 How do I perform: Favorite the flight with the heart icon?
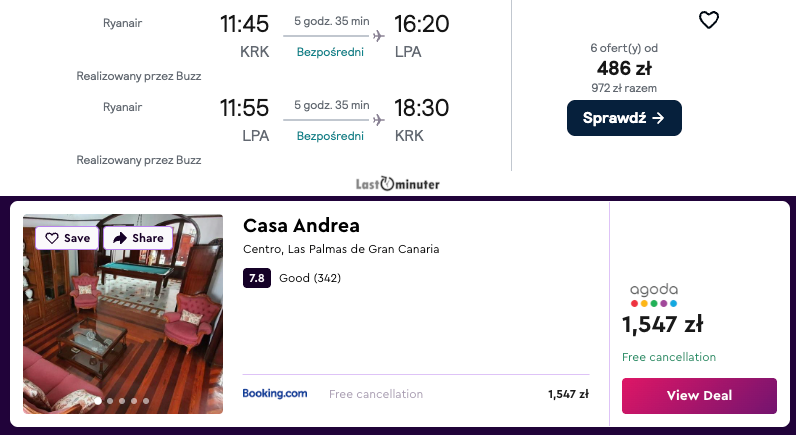click(x=708, y=20)
